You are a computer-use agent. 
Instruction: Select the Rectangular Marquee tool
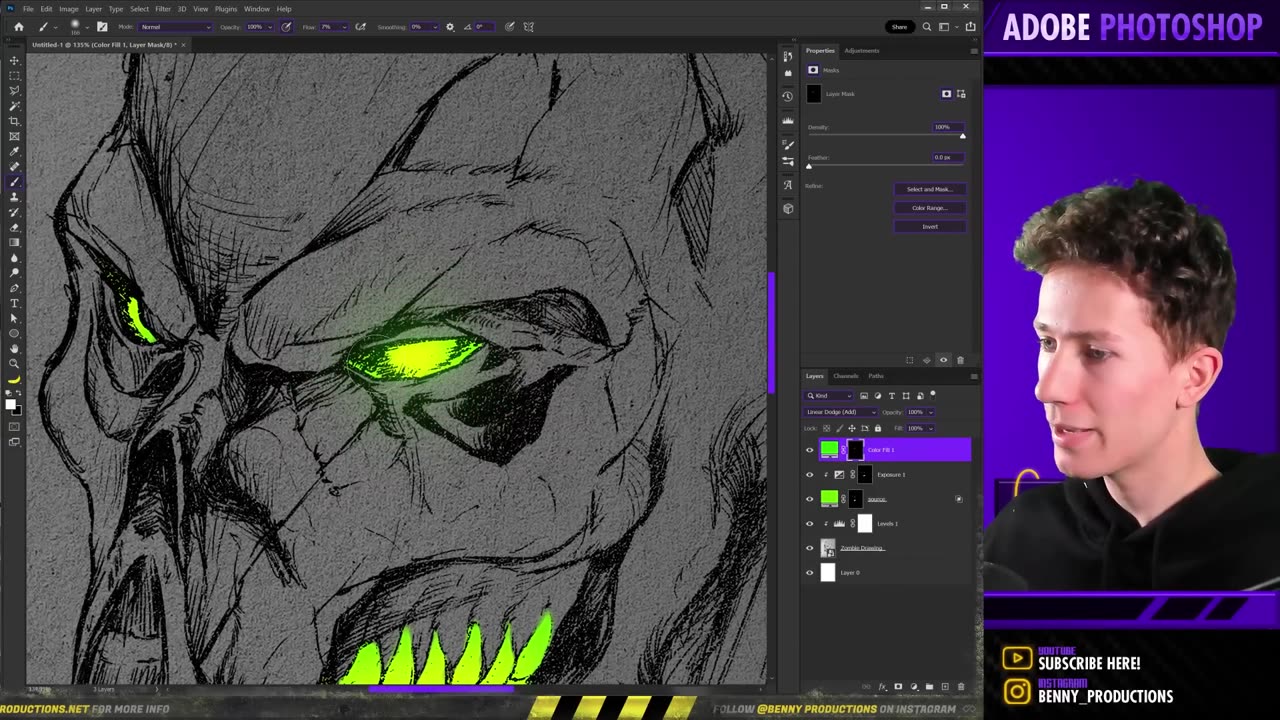tap(14, 75)
